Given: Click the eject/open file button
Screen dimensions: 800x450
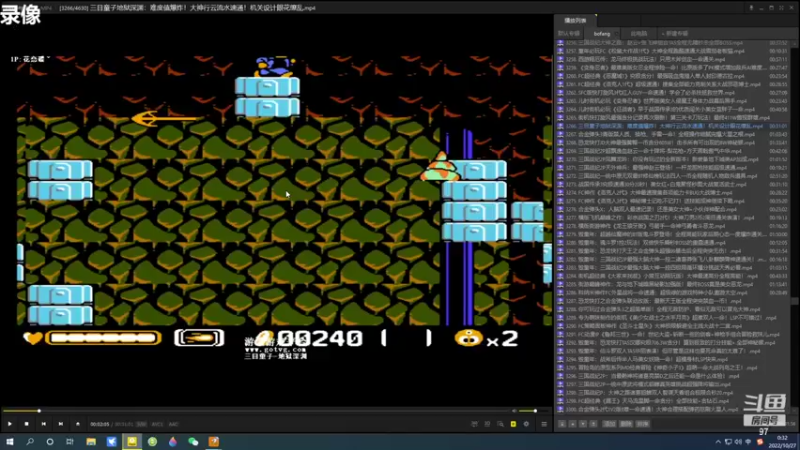Looking at the screenshot, I should pyautogui.click(x=78, y=424).
